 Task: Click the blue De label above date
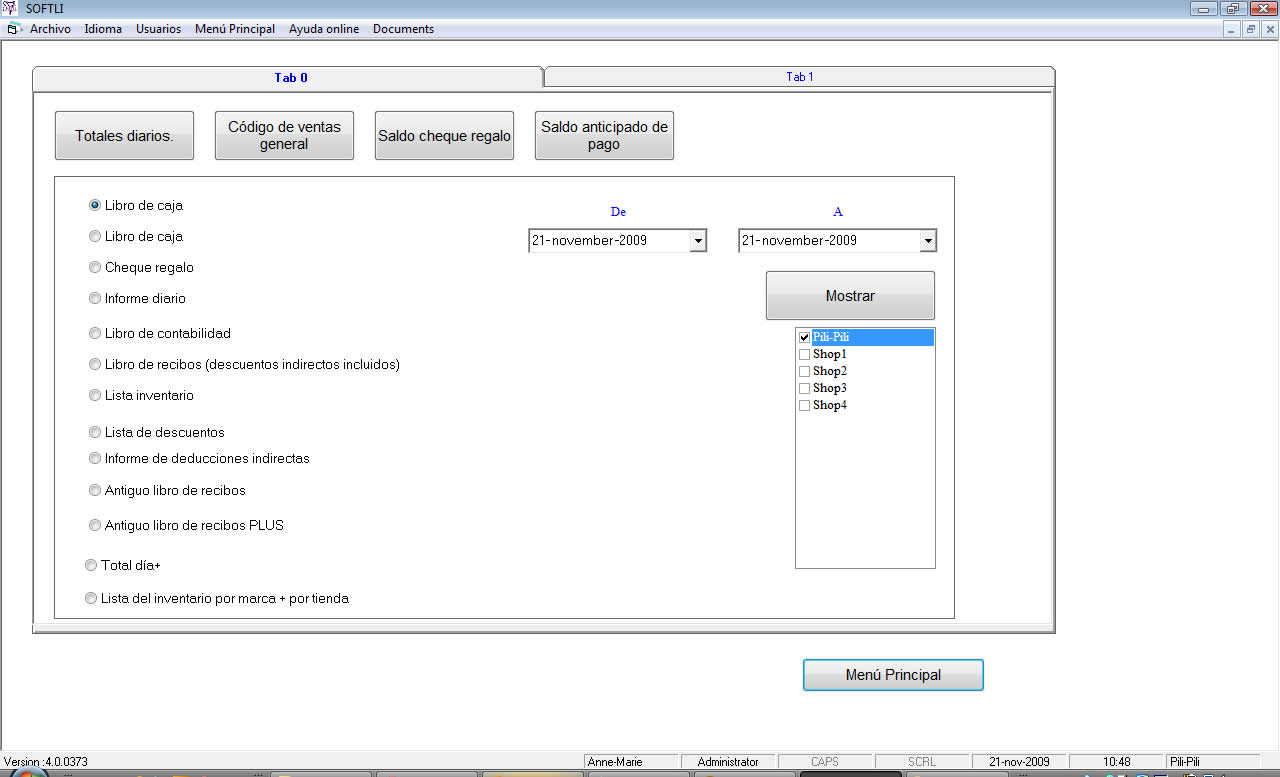[x=618, y=212]
